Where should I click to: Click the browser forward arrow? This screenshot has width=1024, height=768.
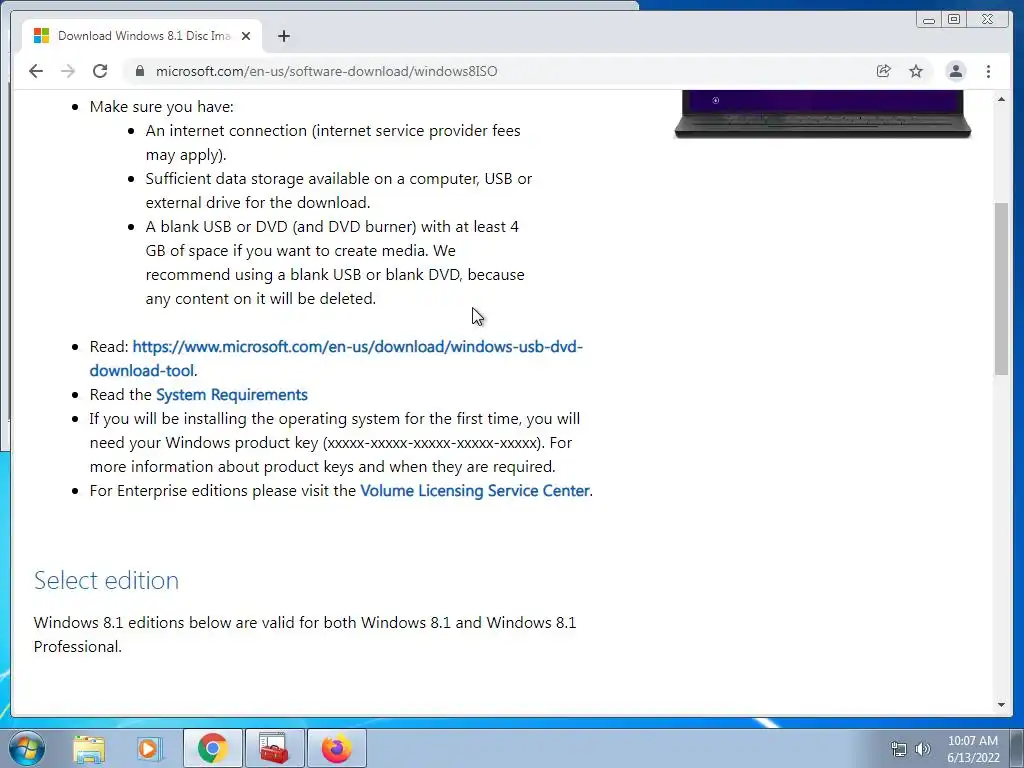tap(68, 71)
